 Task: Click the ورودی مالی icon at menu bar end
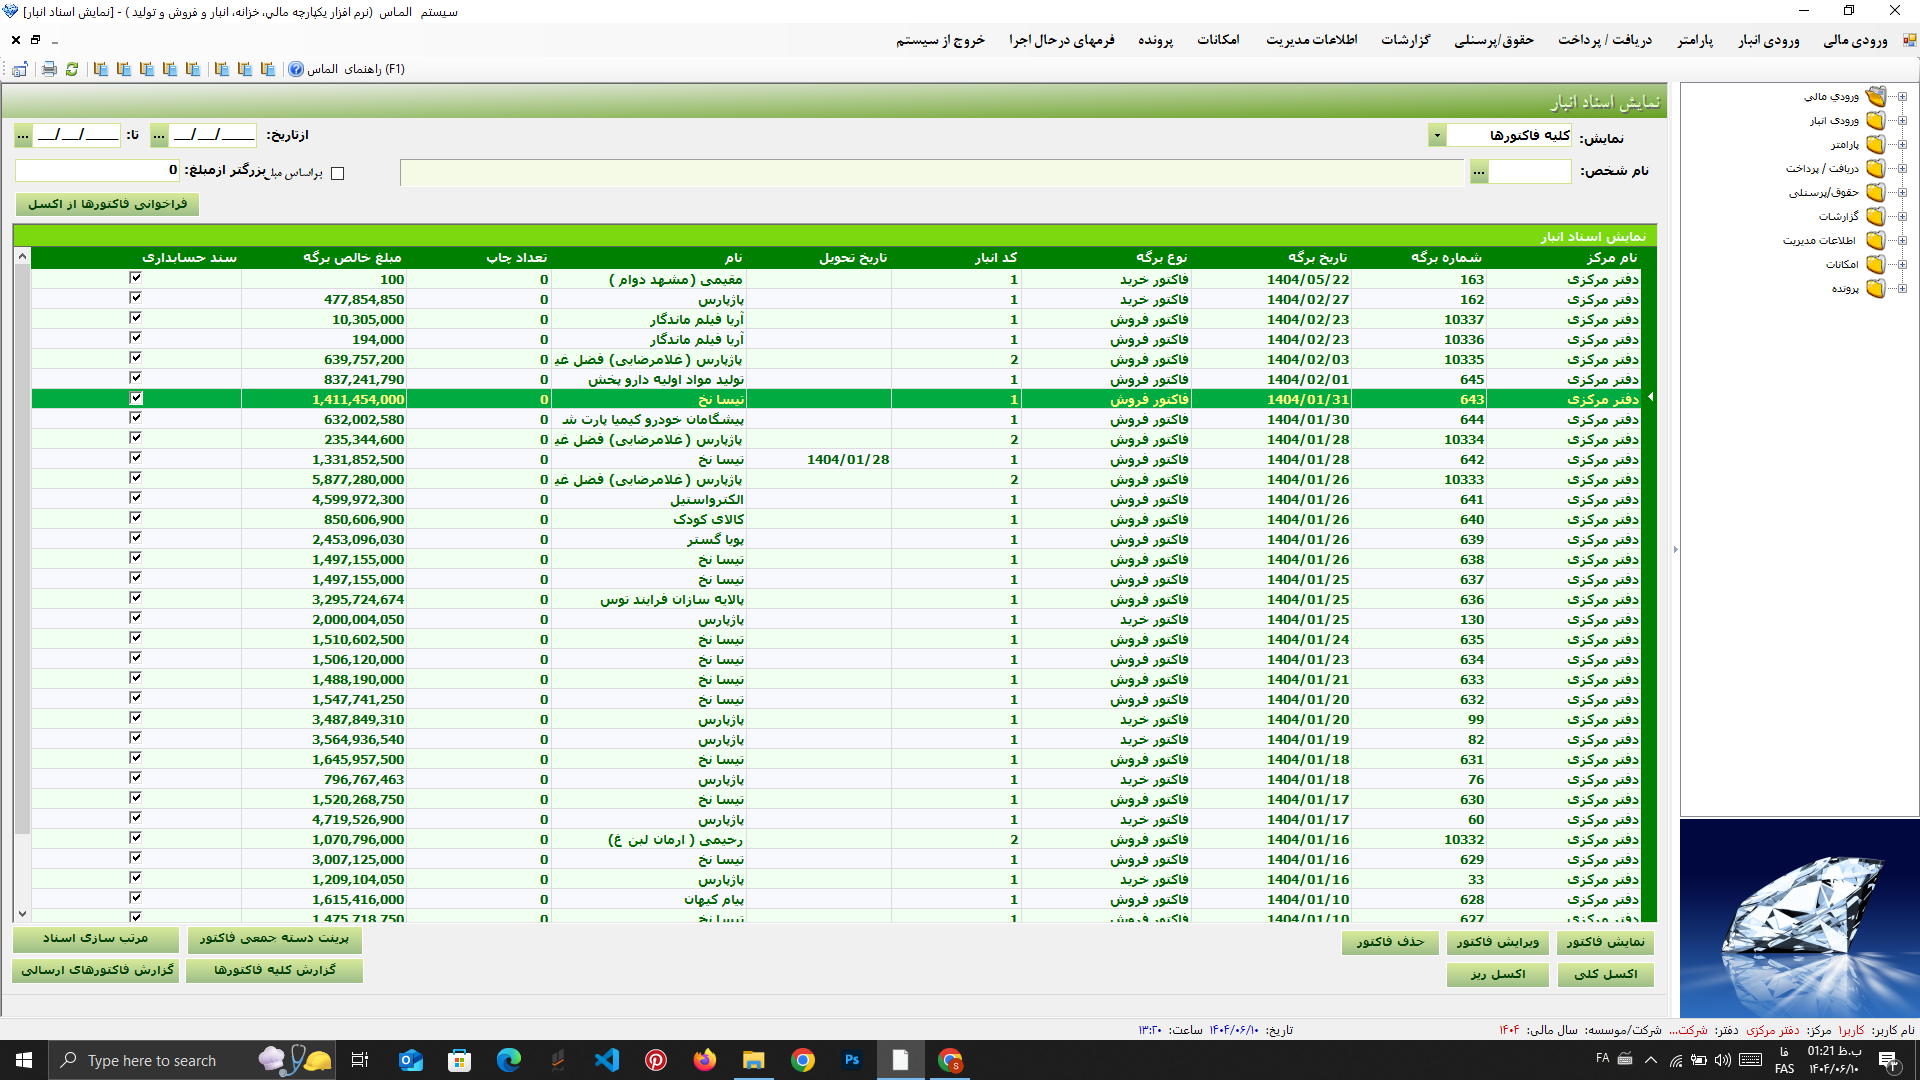pyautogui.click(x=1909, y=40)
